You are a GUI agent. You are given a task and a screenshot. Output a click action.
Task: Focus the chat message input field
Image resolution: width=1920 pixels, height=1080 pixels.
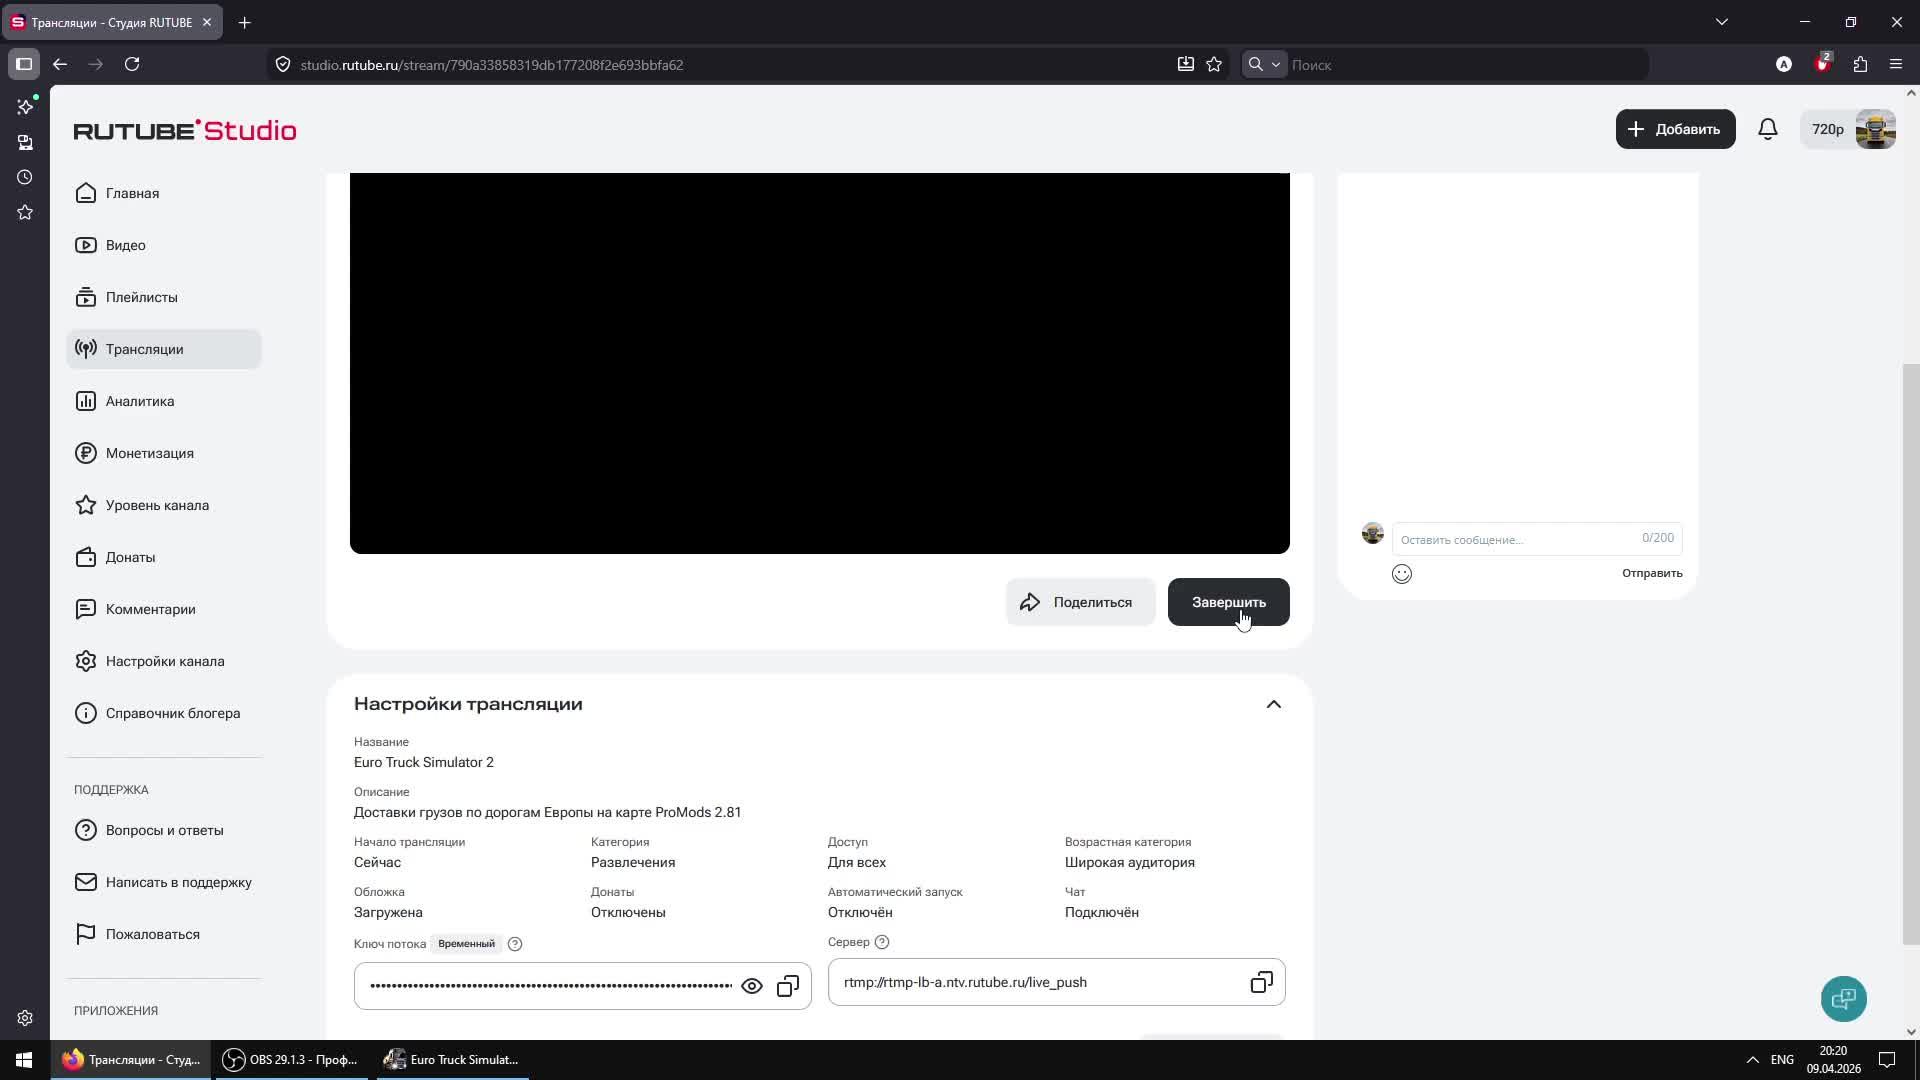1515,539
